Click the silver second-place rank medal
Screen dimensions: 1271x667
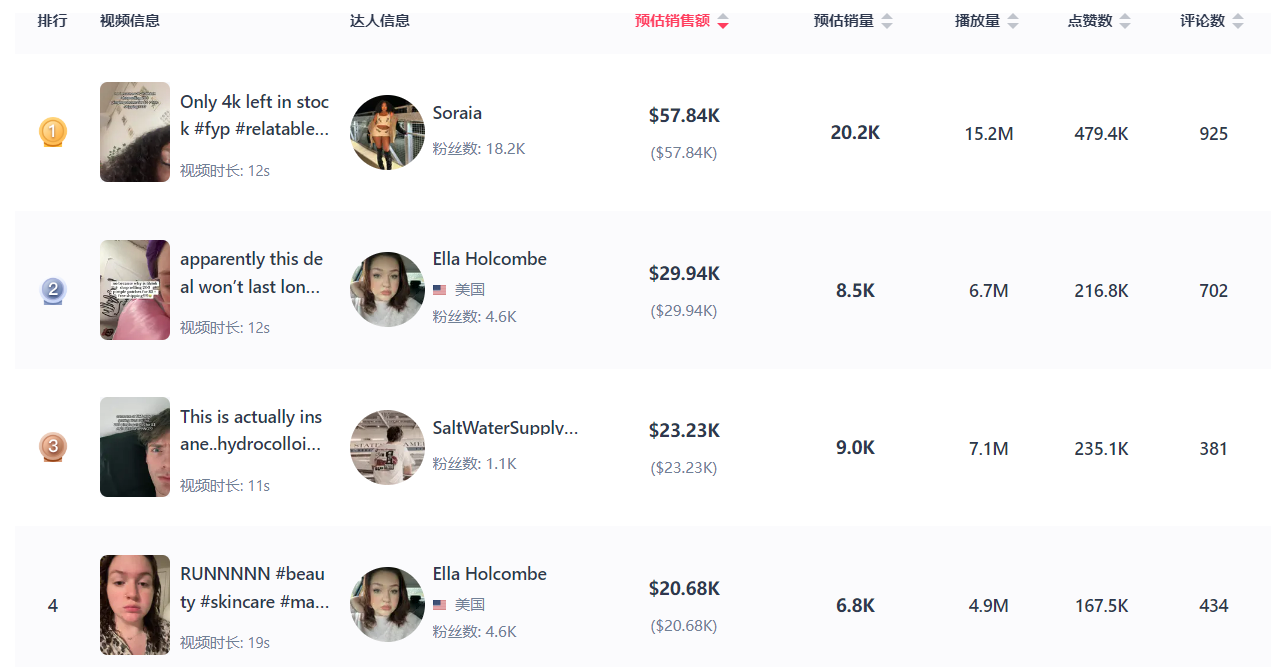(x=53, y=291)
